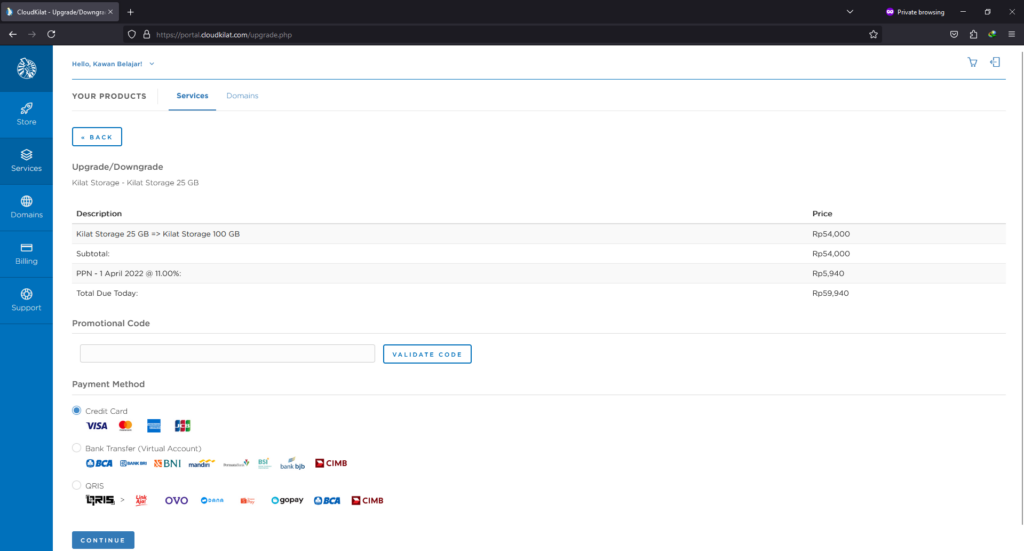Open Support in the sidebar
This screenshot has height=551, width=1024.
[26, 299]
